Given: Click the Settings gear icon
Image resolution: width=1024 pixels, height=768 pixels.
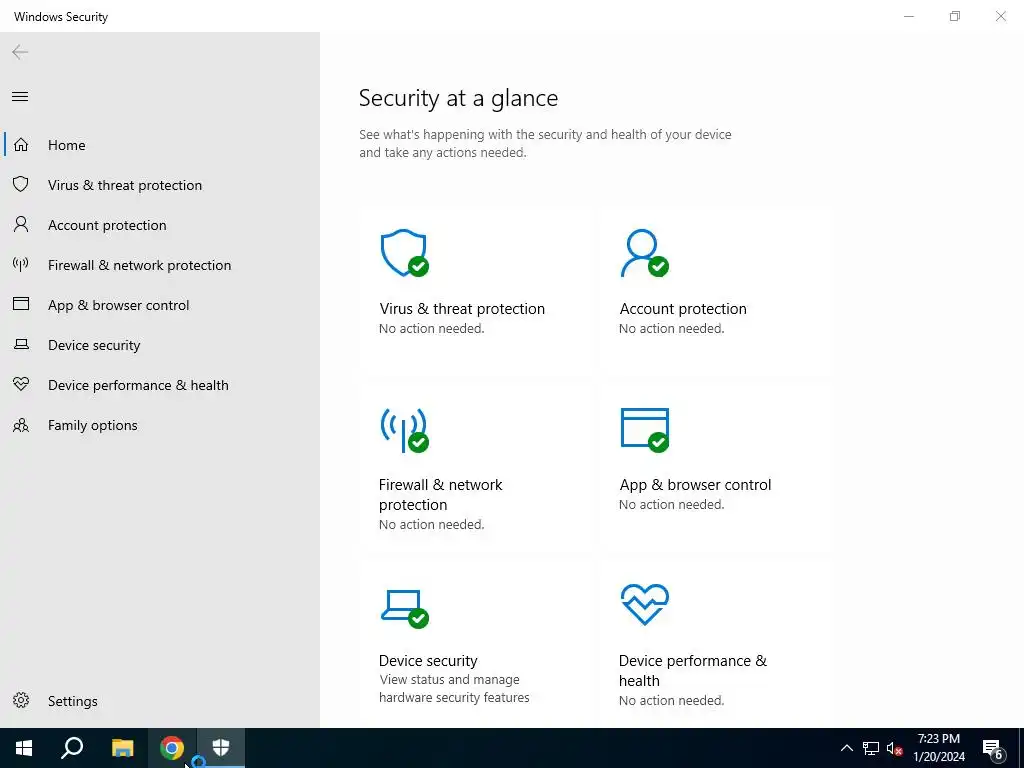Looking at the screenshot, I should pyautogui.click(x=21, y=700).
